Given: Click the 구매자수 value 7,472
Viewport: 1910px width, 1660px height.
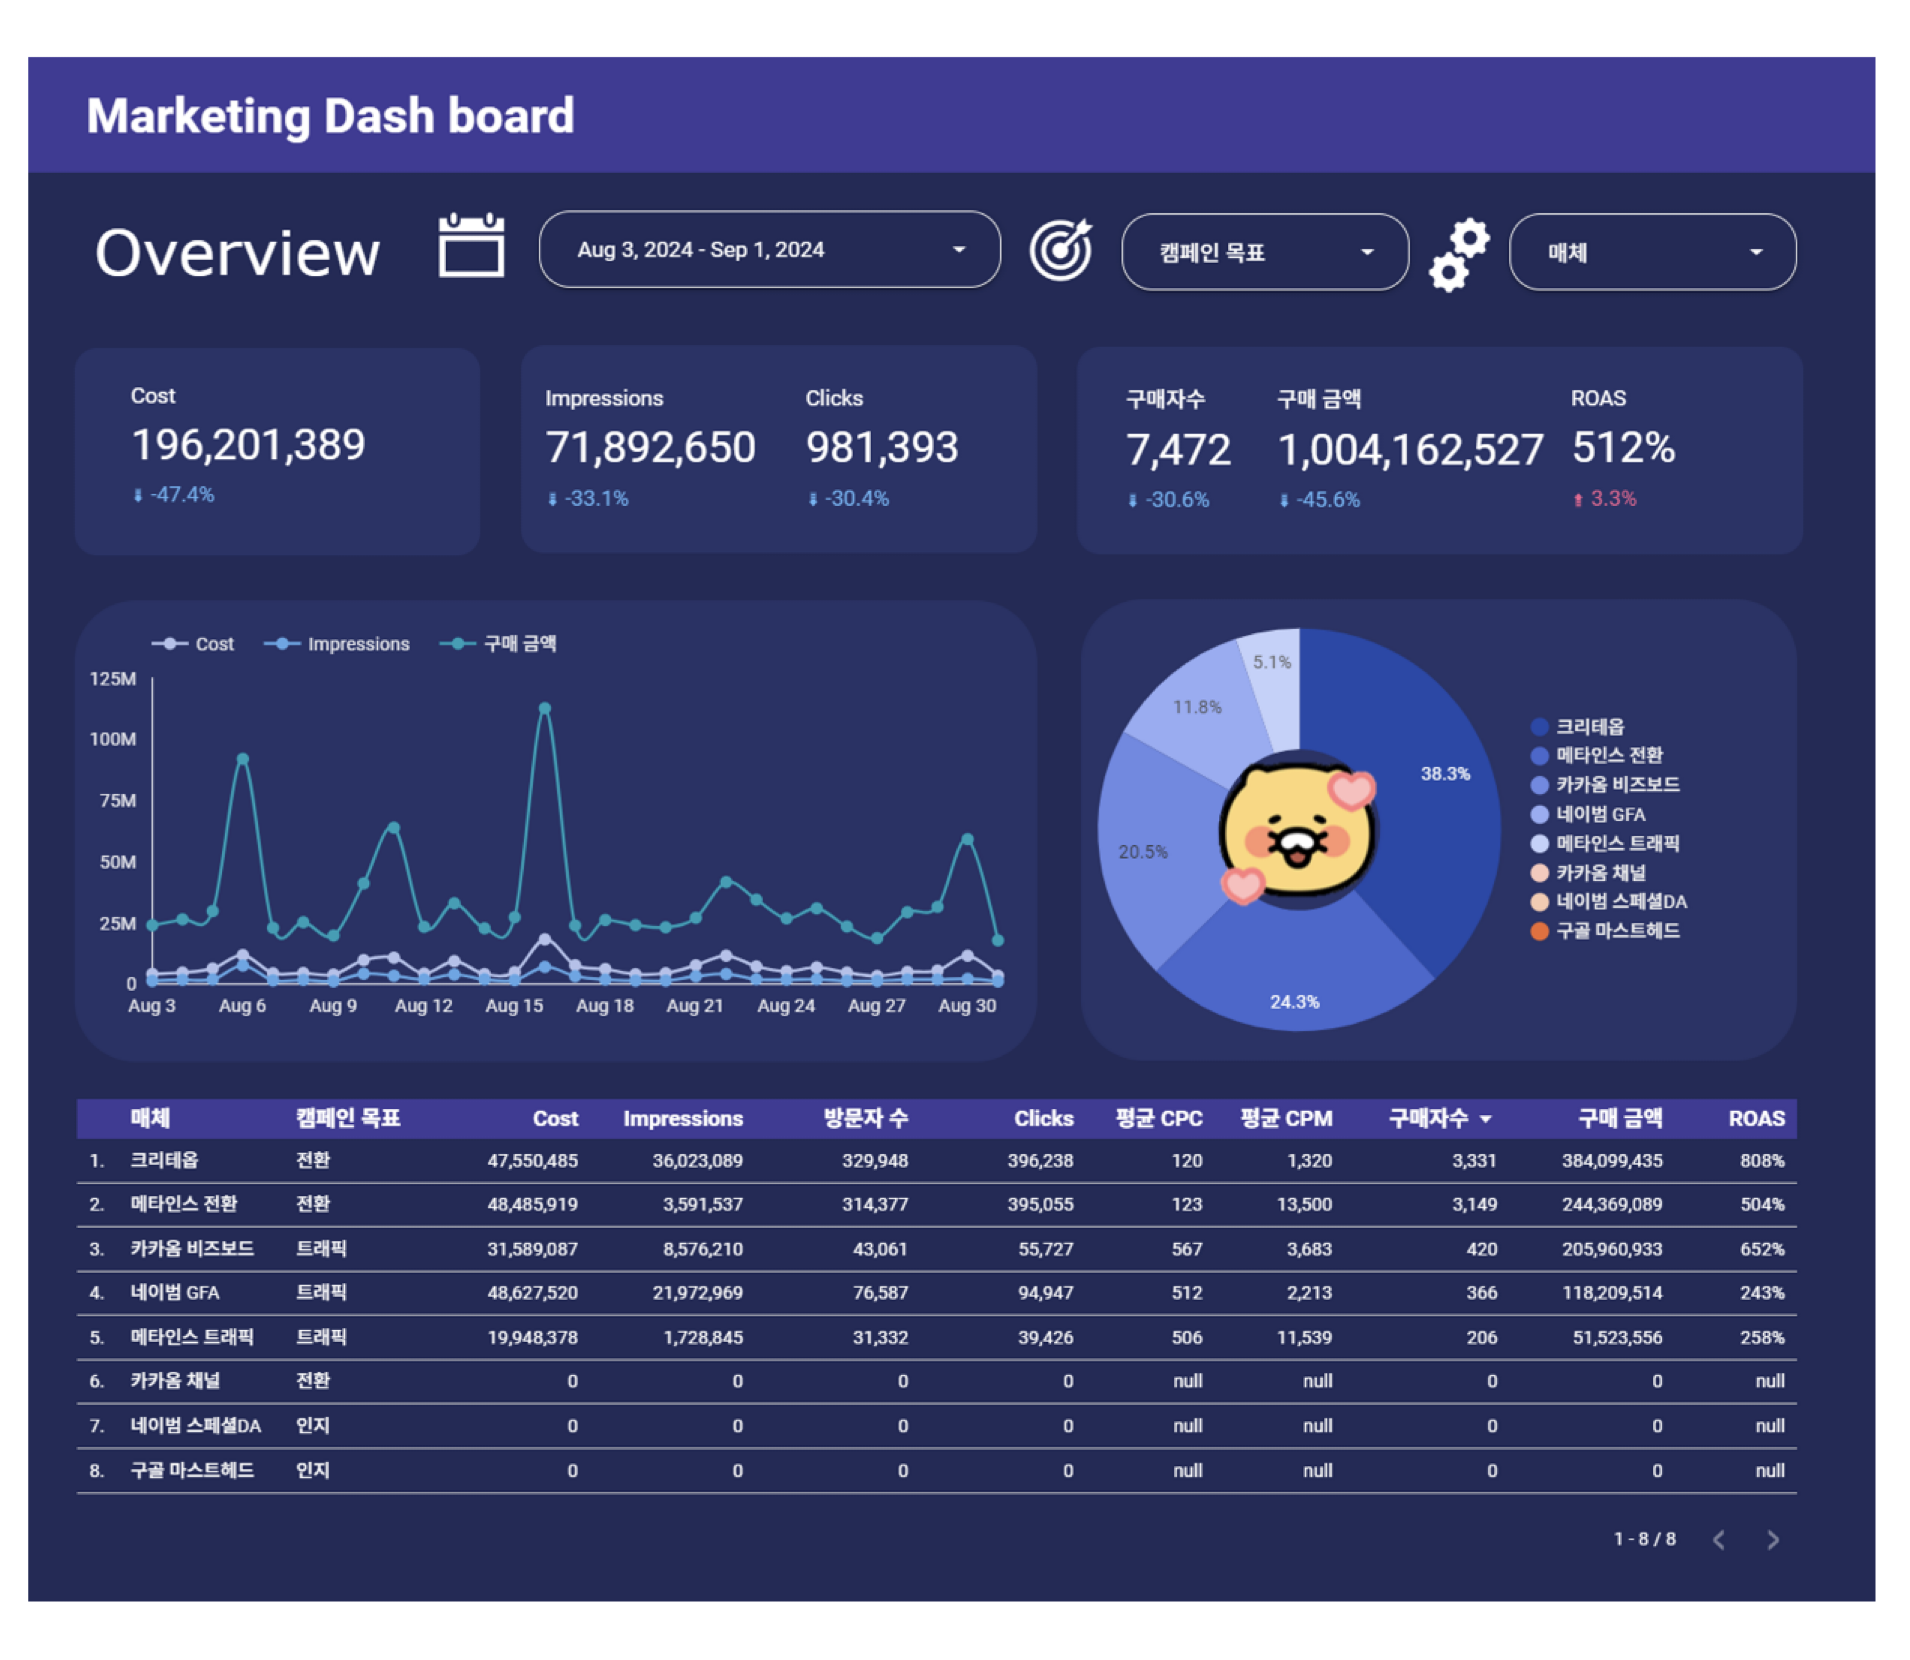Looking at the screenshot, I should (x=1178, y=450).
